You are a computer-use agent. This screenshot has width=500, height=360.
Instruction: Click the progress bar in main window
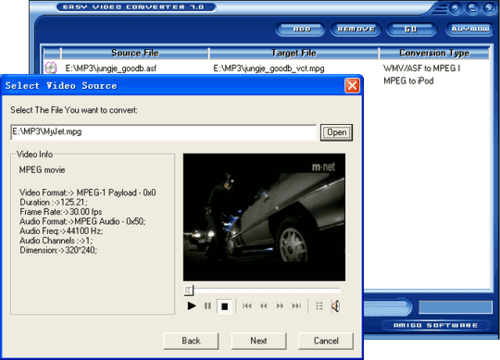455,307
